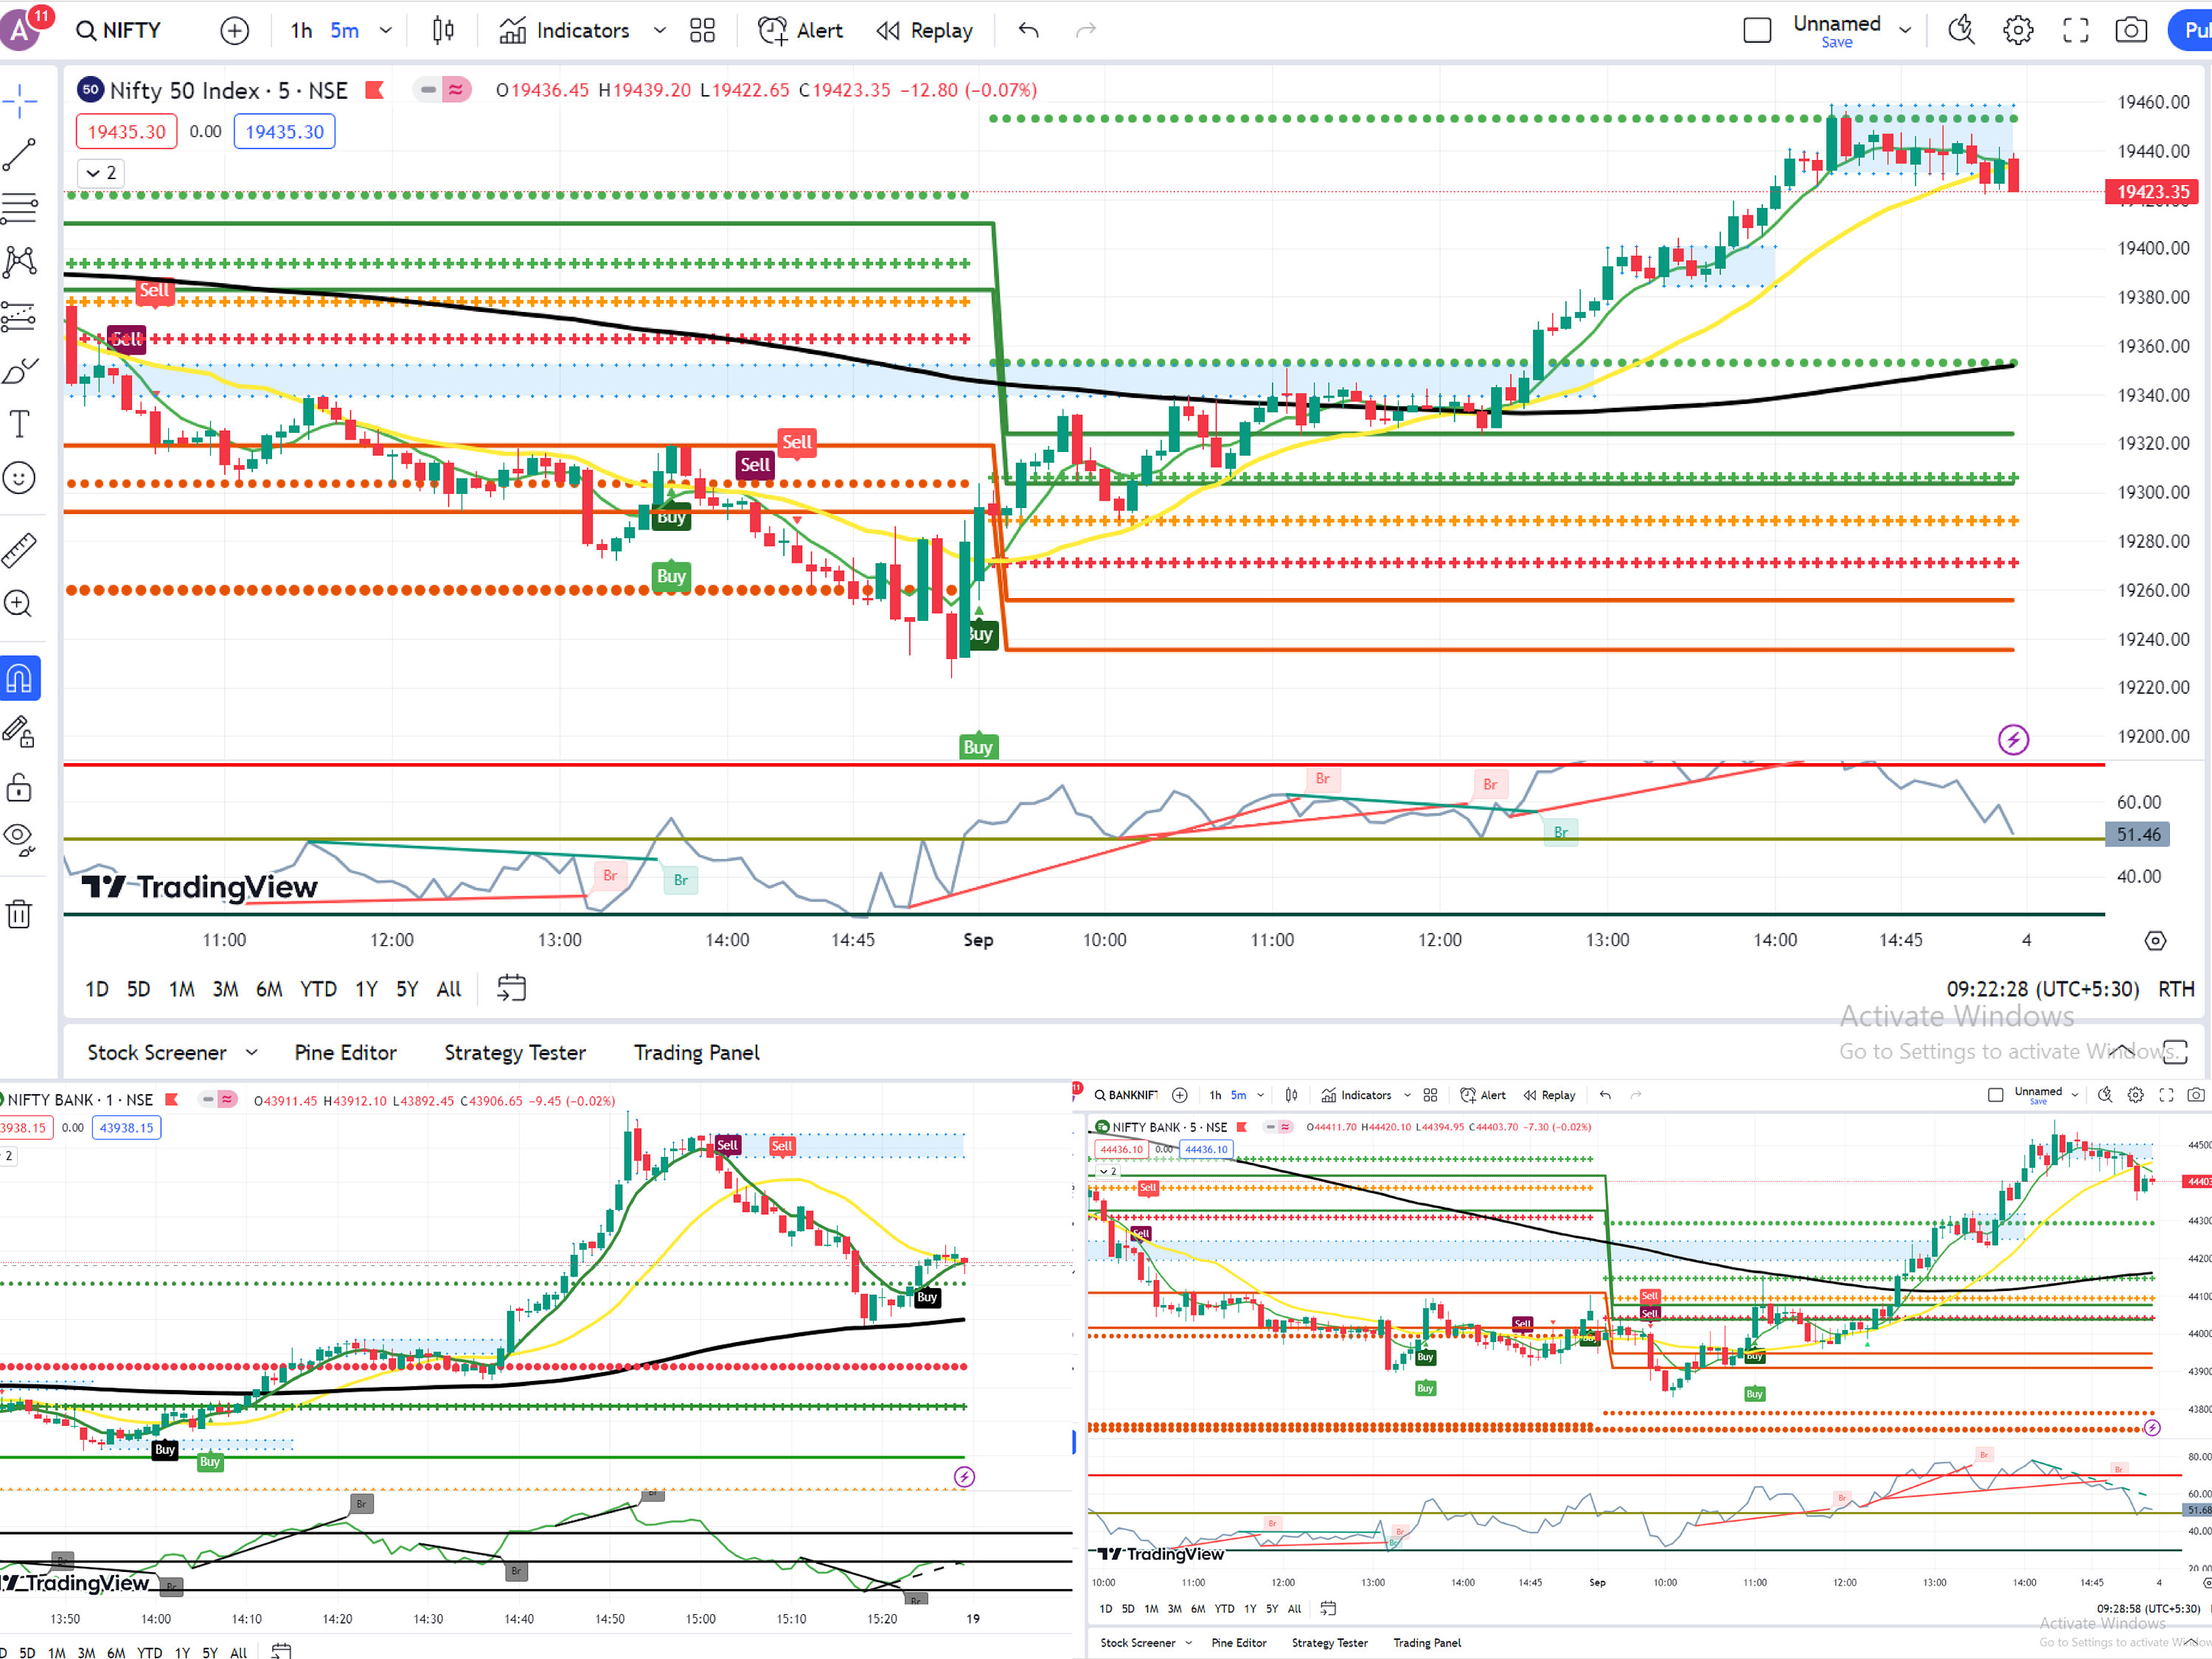Select the Trend Line tool

click(20, 153)
